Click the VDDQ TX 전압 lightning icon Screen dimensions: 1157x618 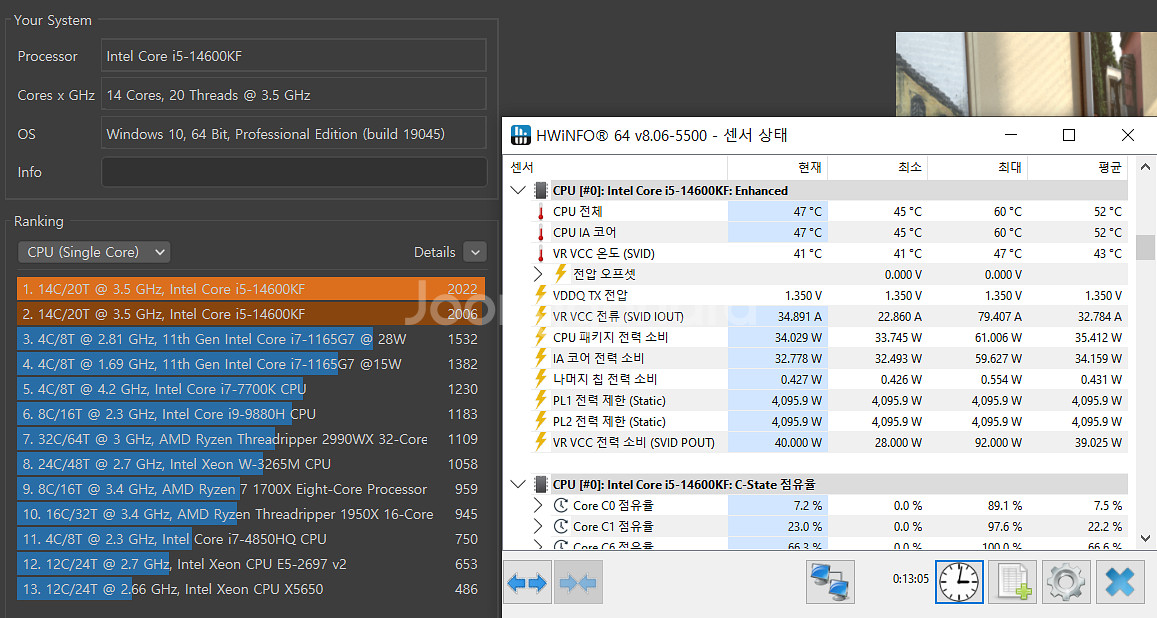click(x=541, y=295)
